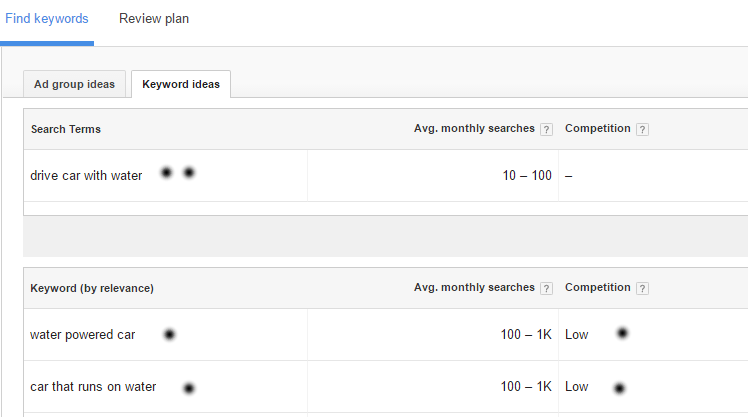This screenshot has height=417, width=748.
Task: Sort keyword table by Avg. monthly searches
Action: [474, 287]
